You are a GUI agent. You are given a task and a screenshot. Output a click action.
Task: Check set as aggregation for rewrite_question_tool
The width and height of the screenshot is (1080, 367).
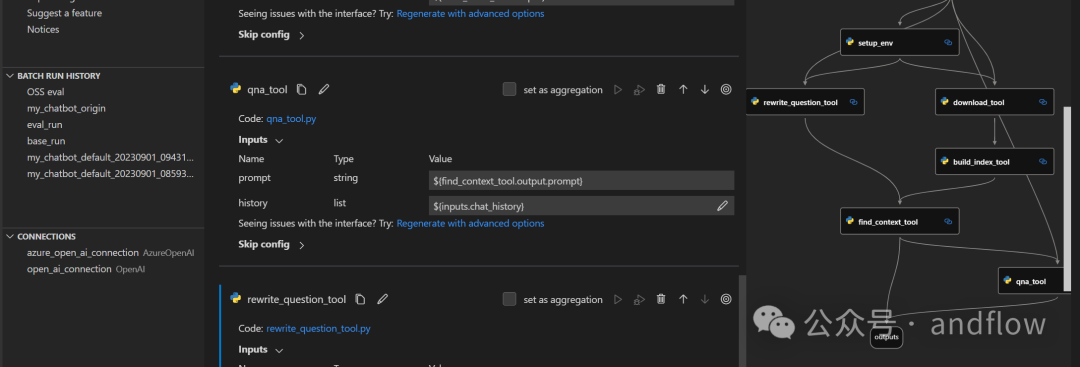[x=510, y=300]
